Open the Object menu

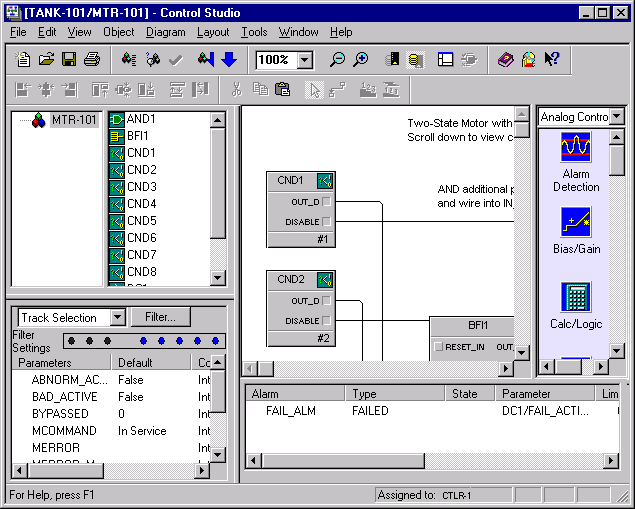coord(118,32)
